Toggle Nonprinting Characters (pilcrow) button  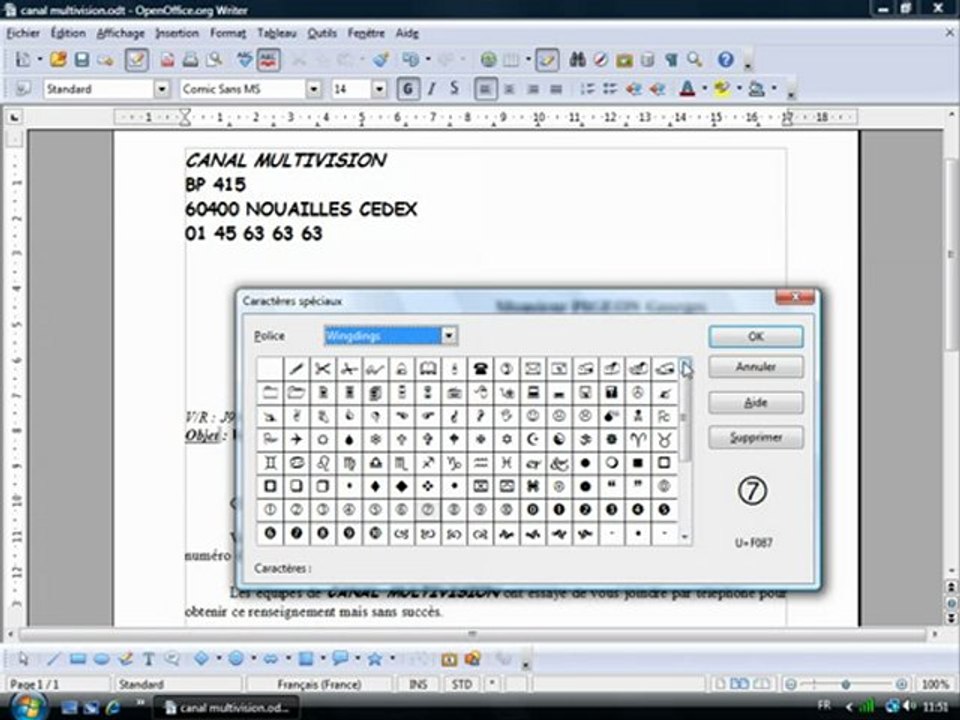tap(672, 60)
